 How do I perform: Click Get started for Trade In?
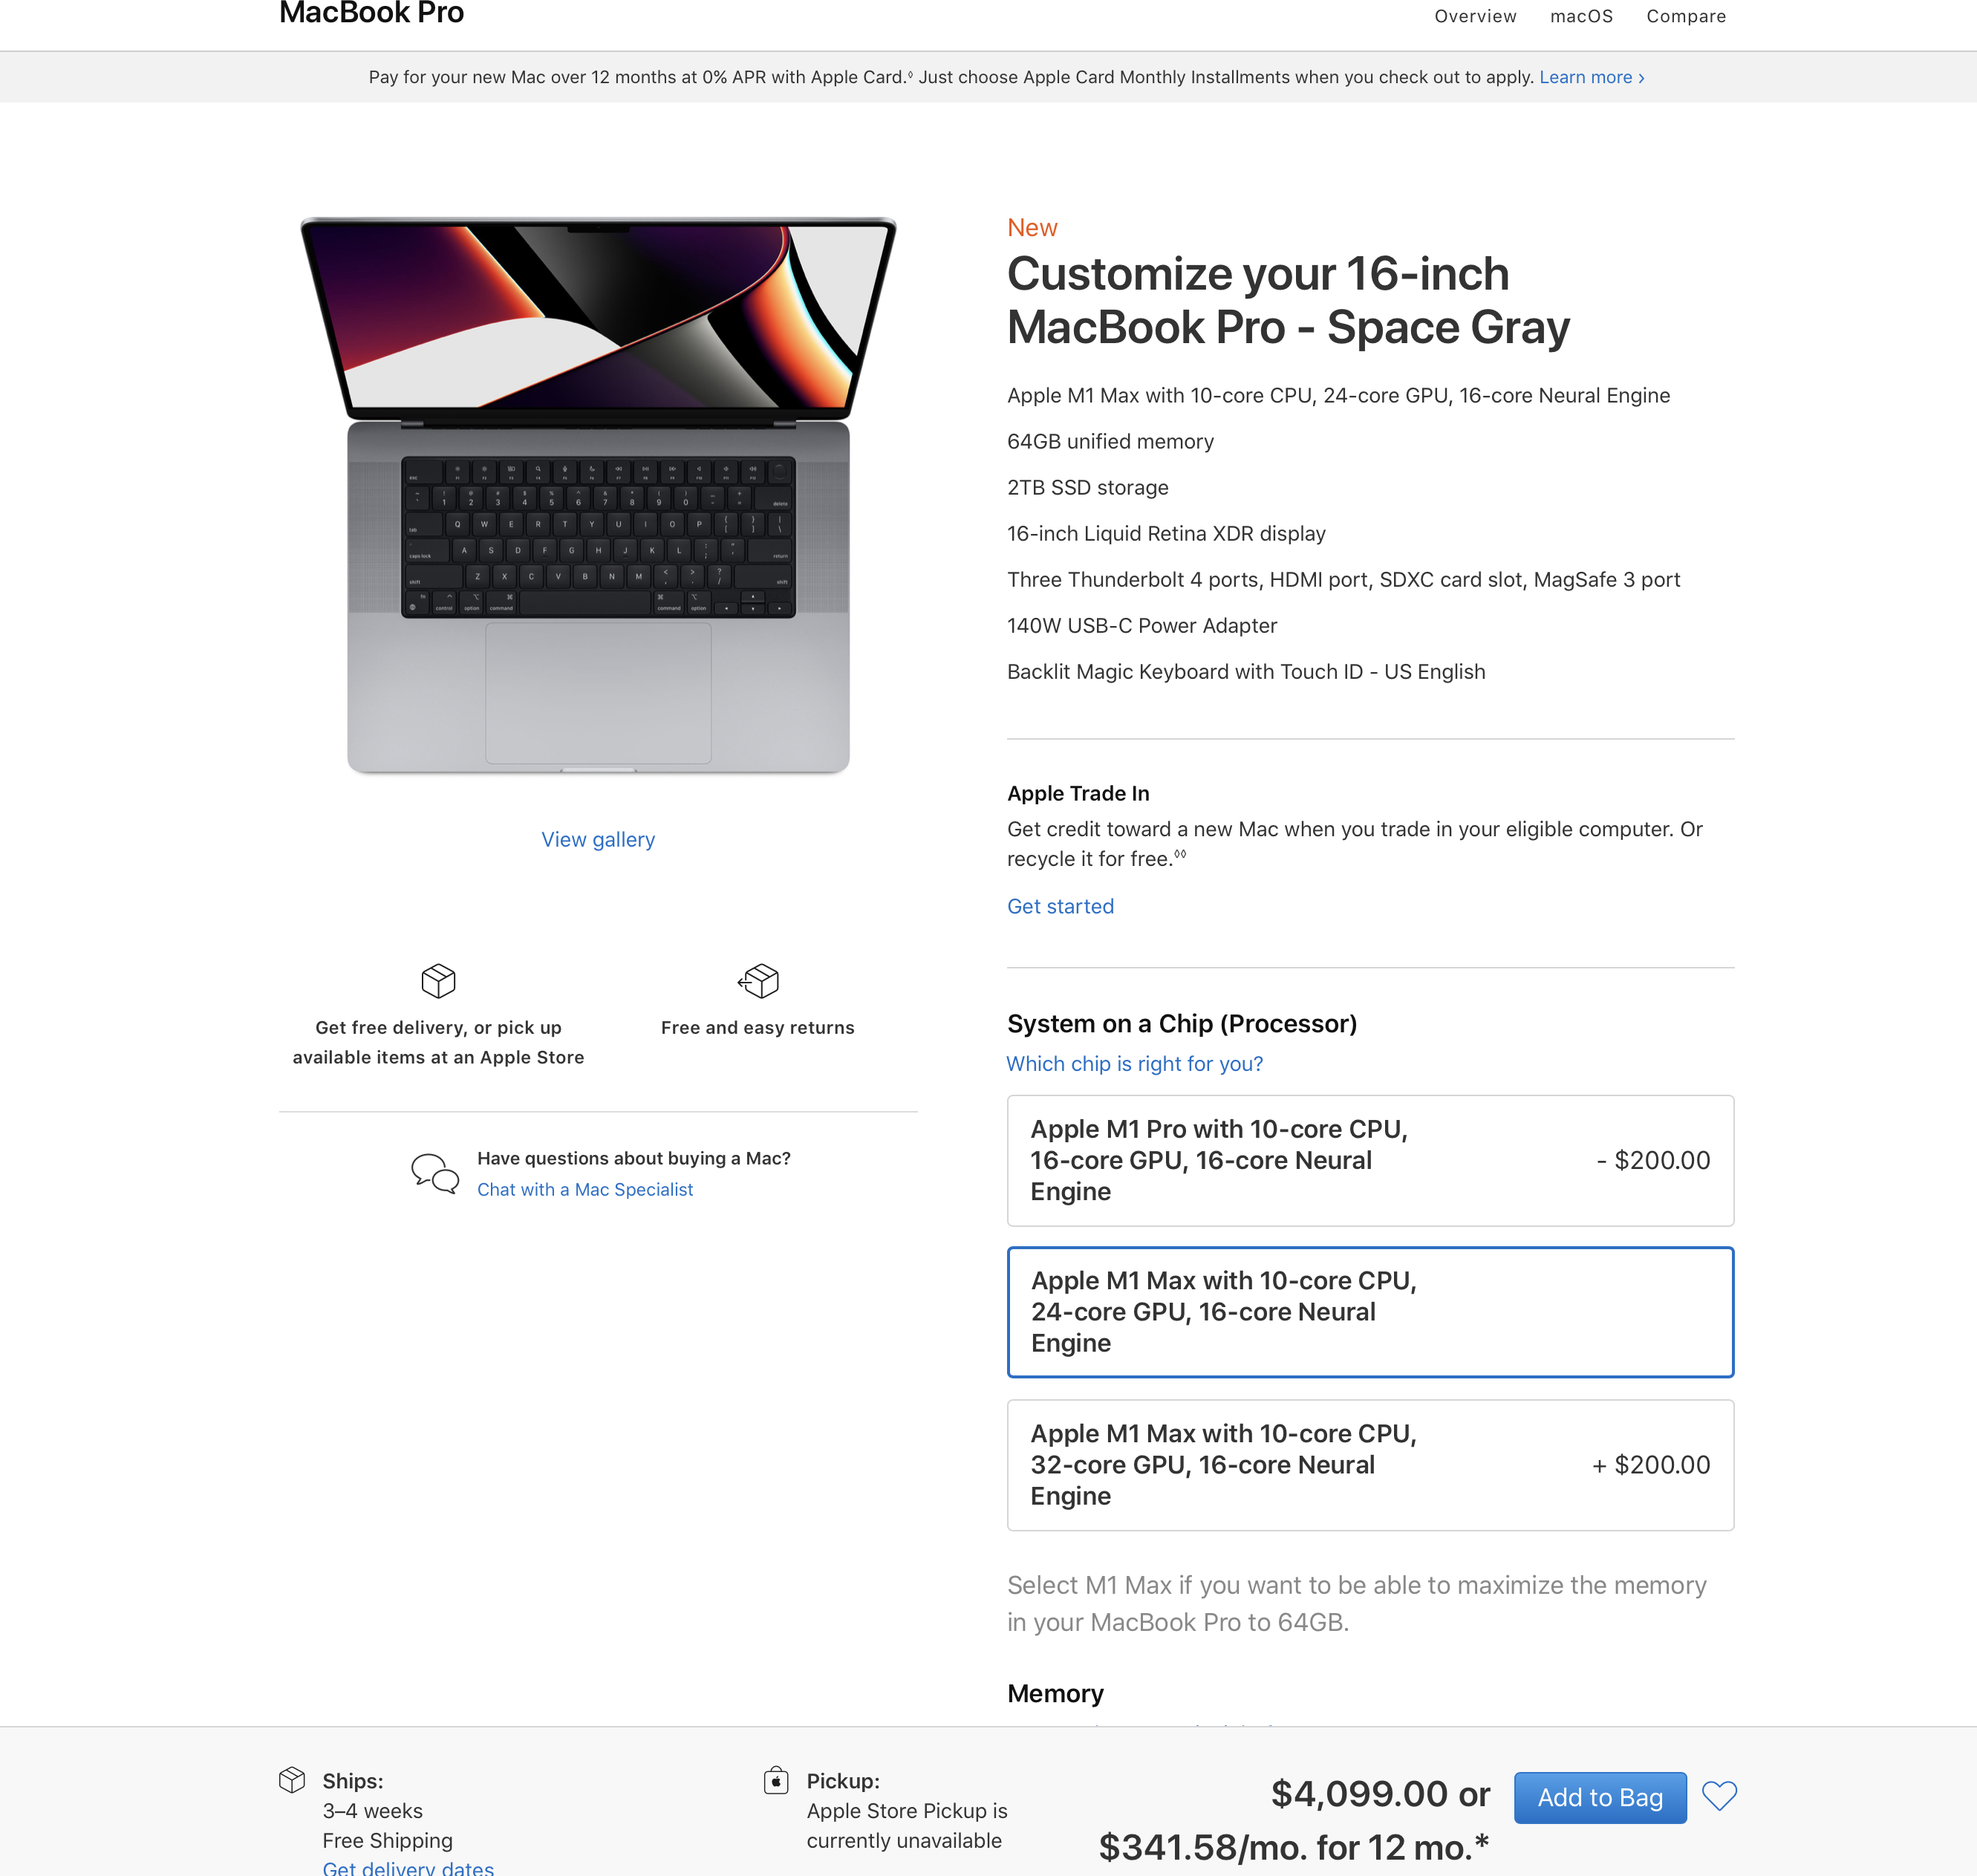point(1060,906)
